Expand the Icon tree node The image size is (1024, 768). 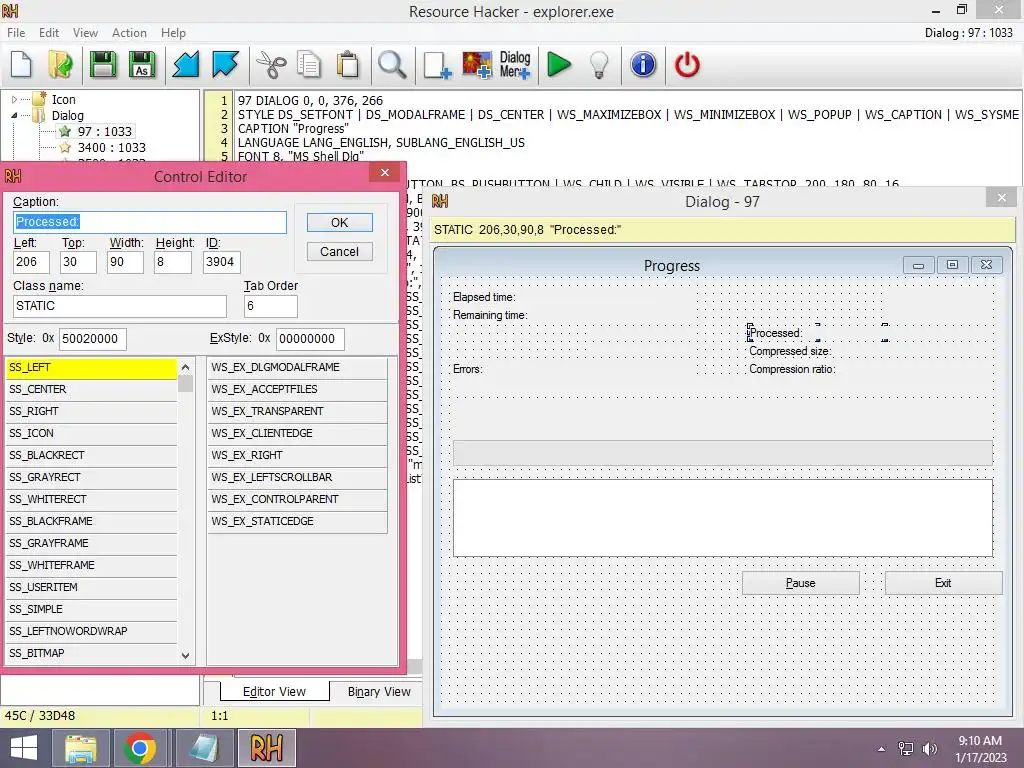point(14,100)
